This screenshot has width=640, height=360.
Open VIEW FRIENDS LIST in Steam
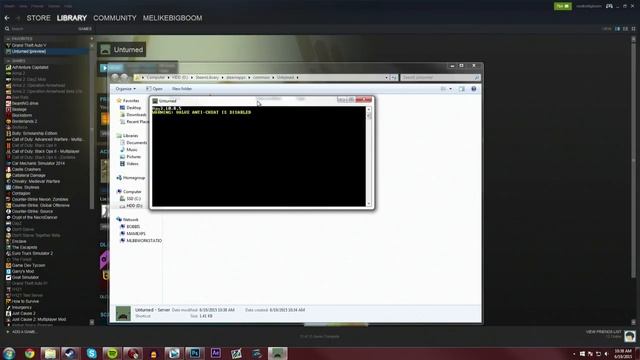tap(603, 332)
